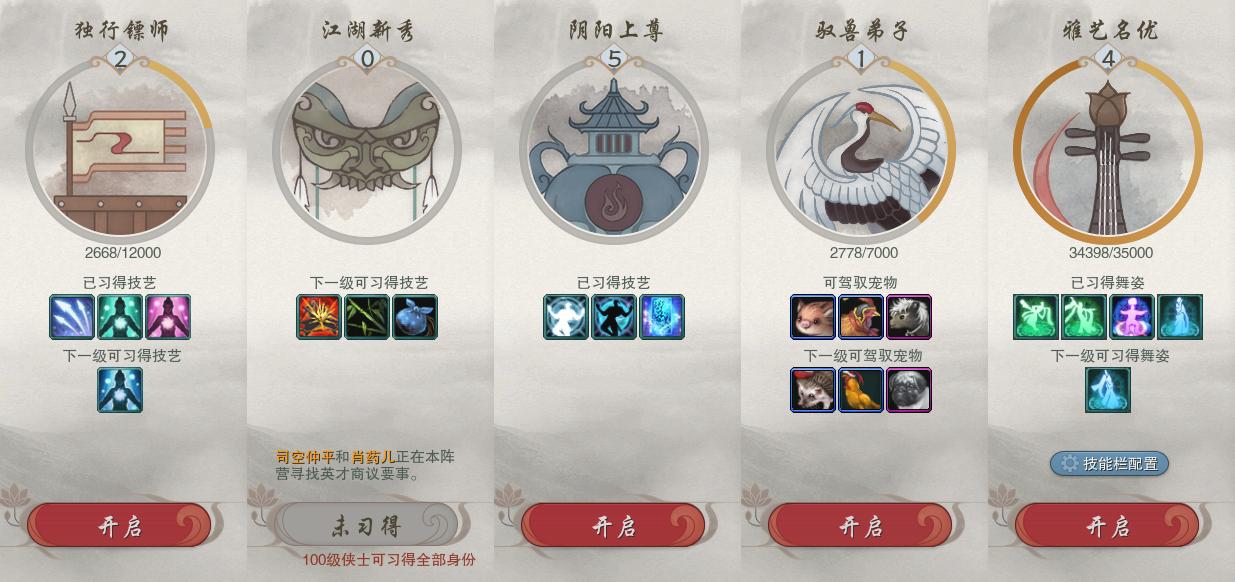Click the white slash skill icon under 独行镖师
The image size is (1235, 582).
72,317
